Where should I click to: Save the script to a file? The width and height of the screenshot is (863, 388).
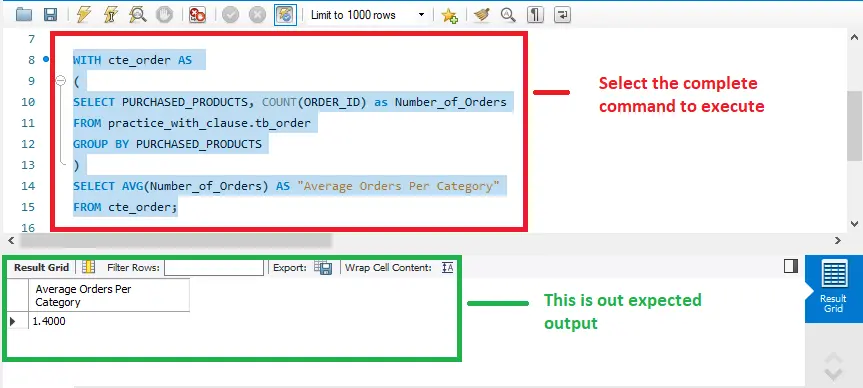tap(51, 14)
